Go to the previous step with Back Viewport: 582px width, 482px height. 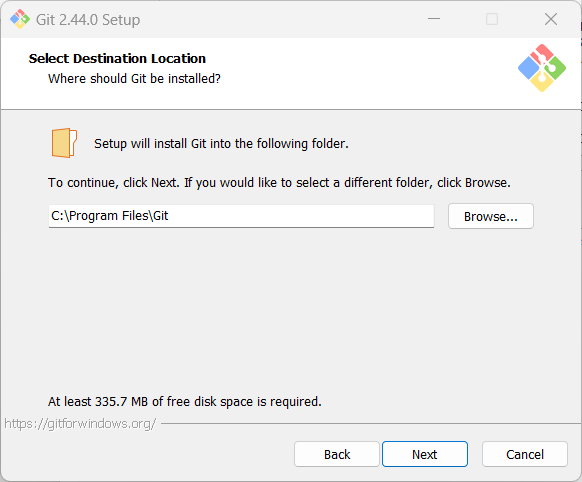tap(337, 454)
